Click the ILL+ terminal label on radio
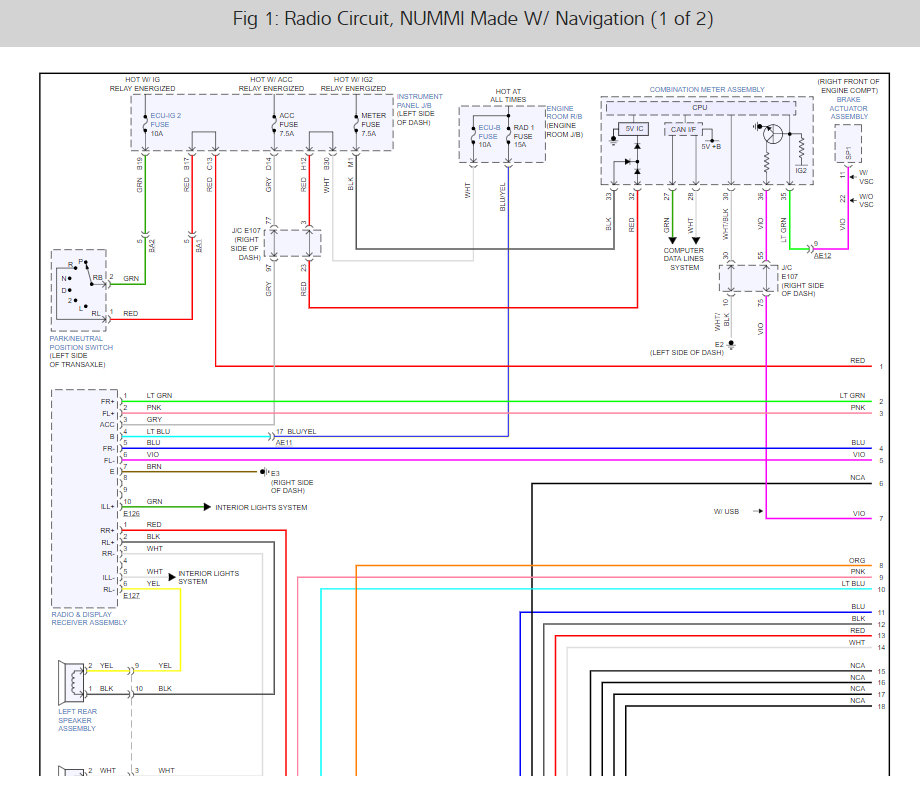The width and height of the screenshot is (920, 804). coord(107,506)
